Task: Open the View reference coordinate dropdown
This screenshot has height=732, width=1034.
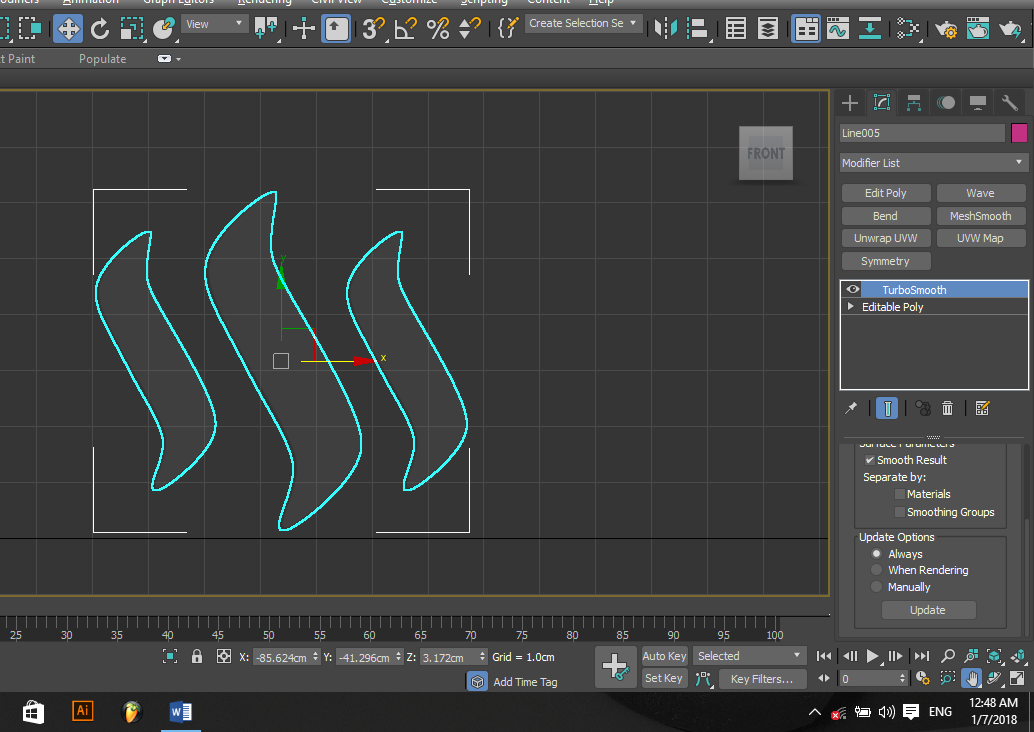Action: [x=214, y=24]
